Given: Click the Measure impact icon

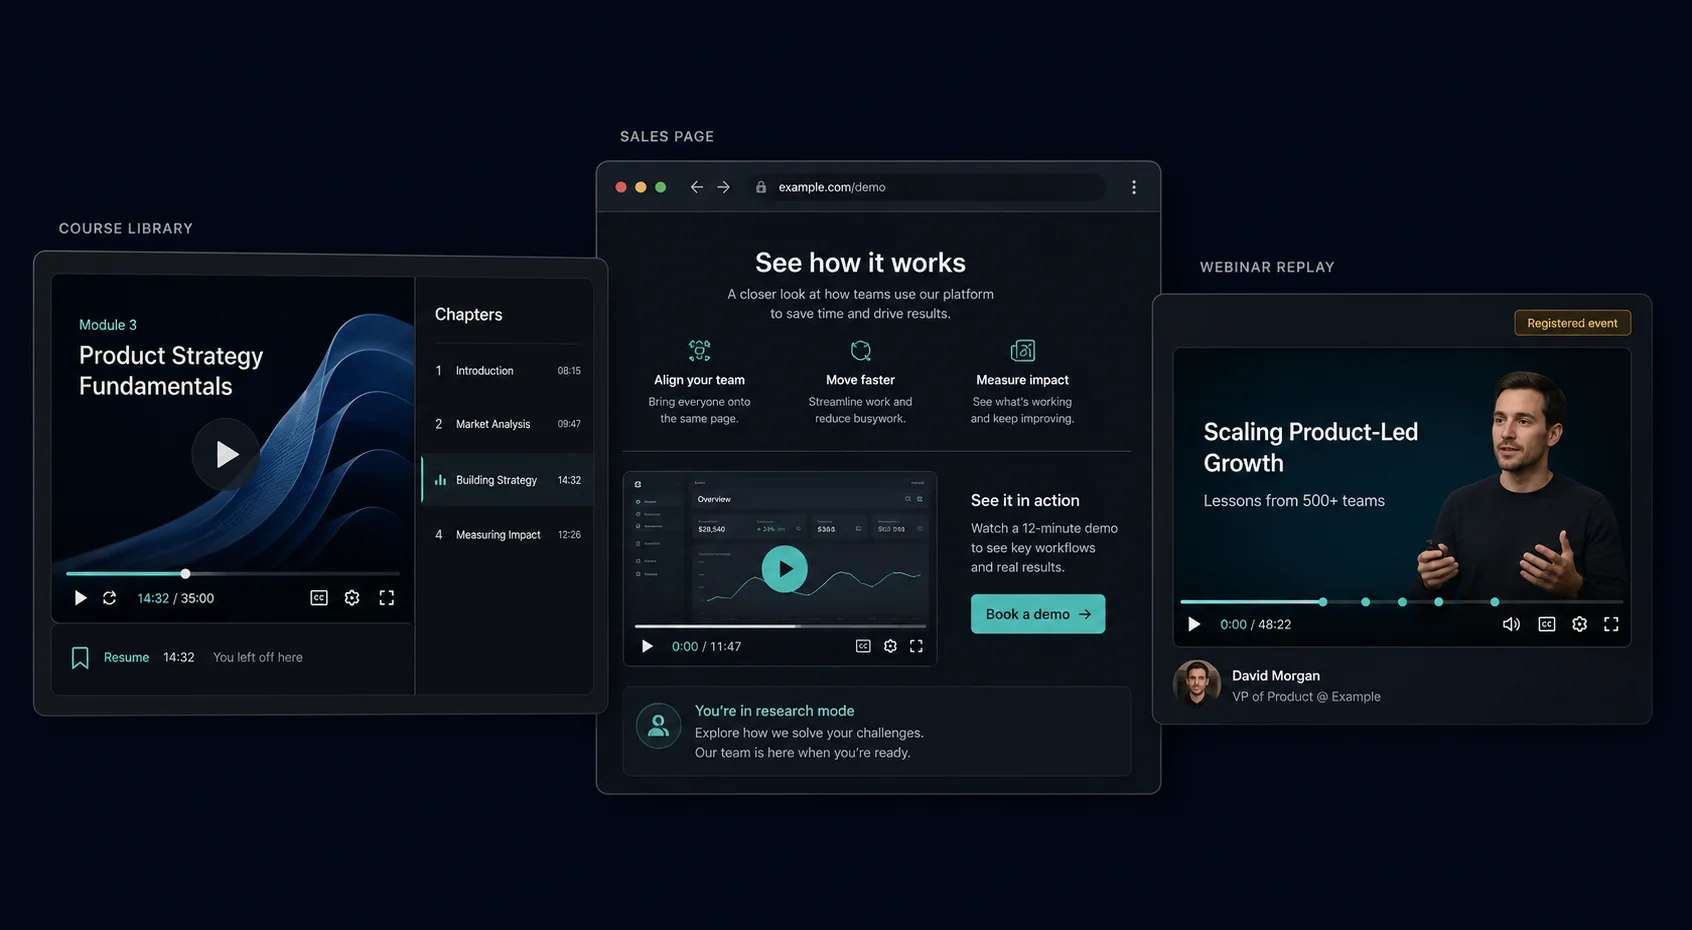Looking at the screenshot, I should click(1023, 350).
